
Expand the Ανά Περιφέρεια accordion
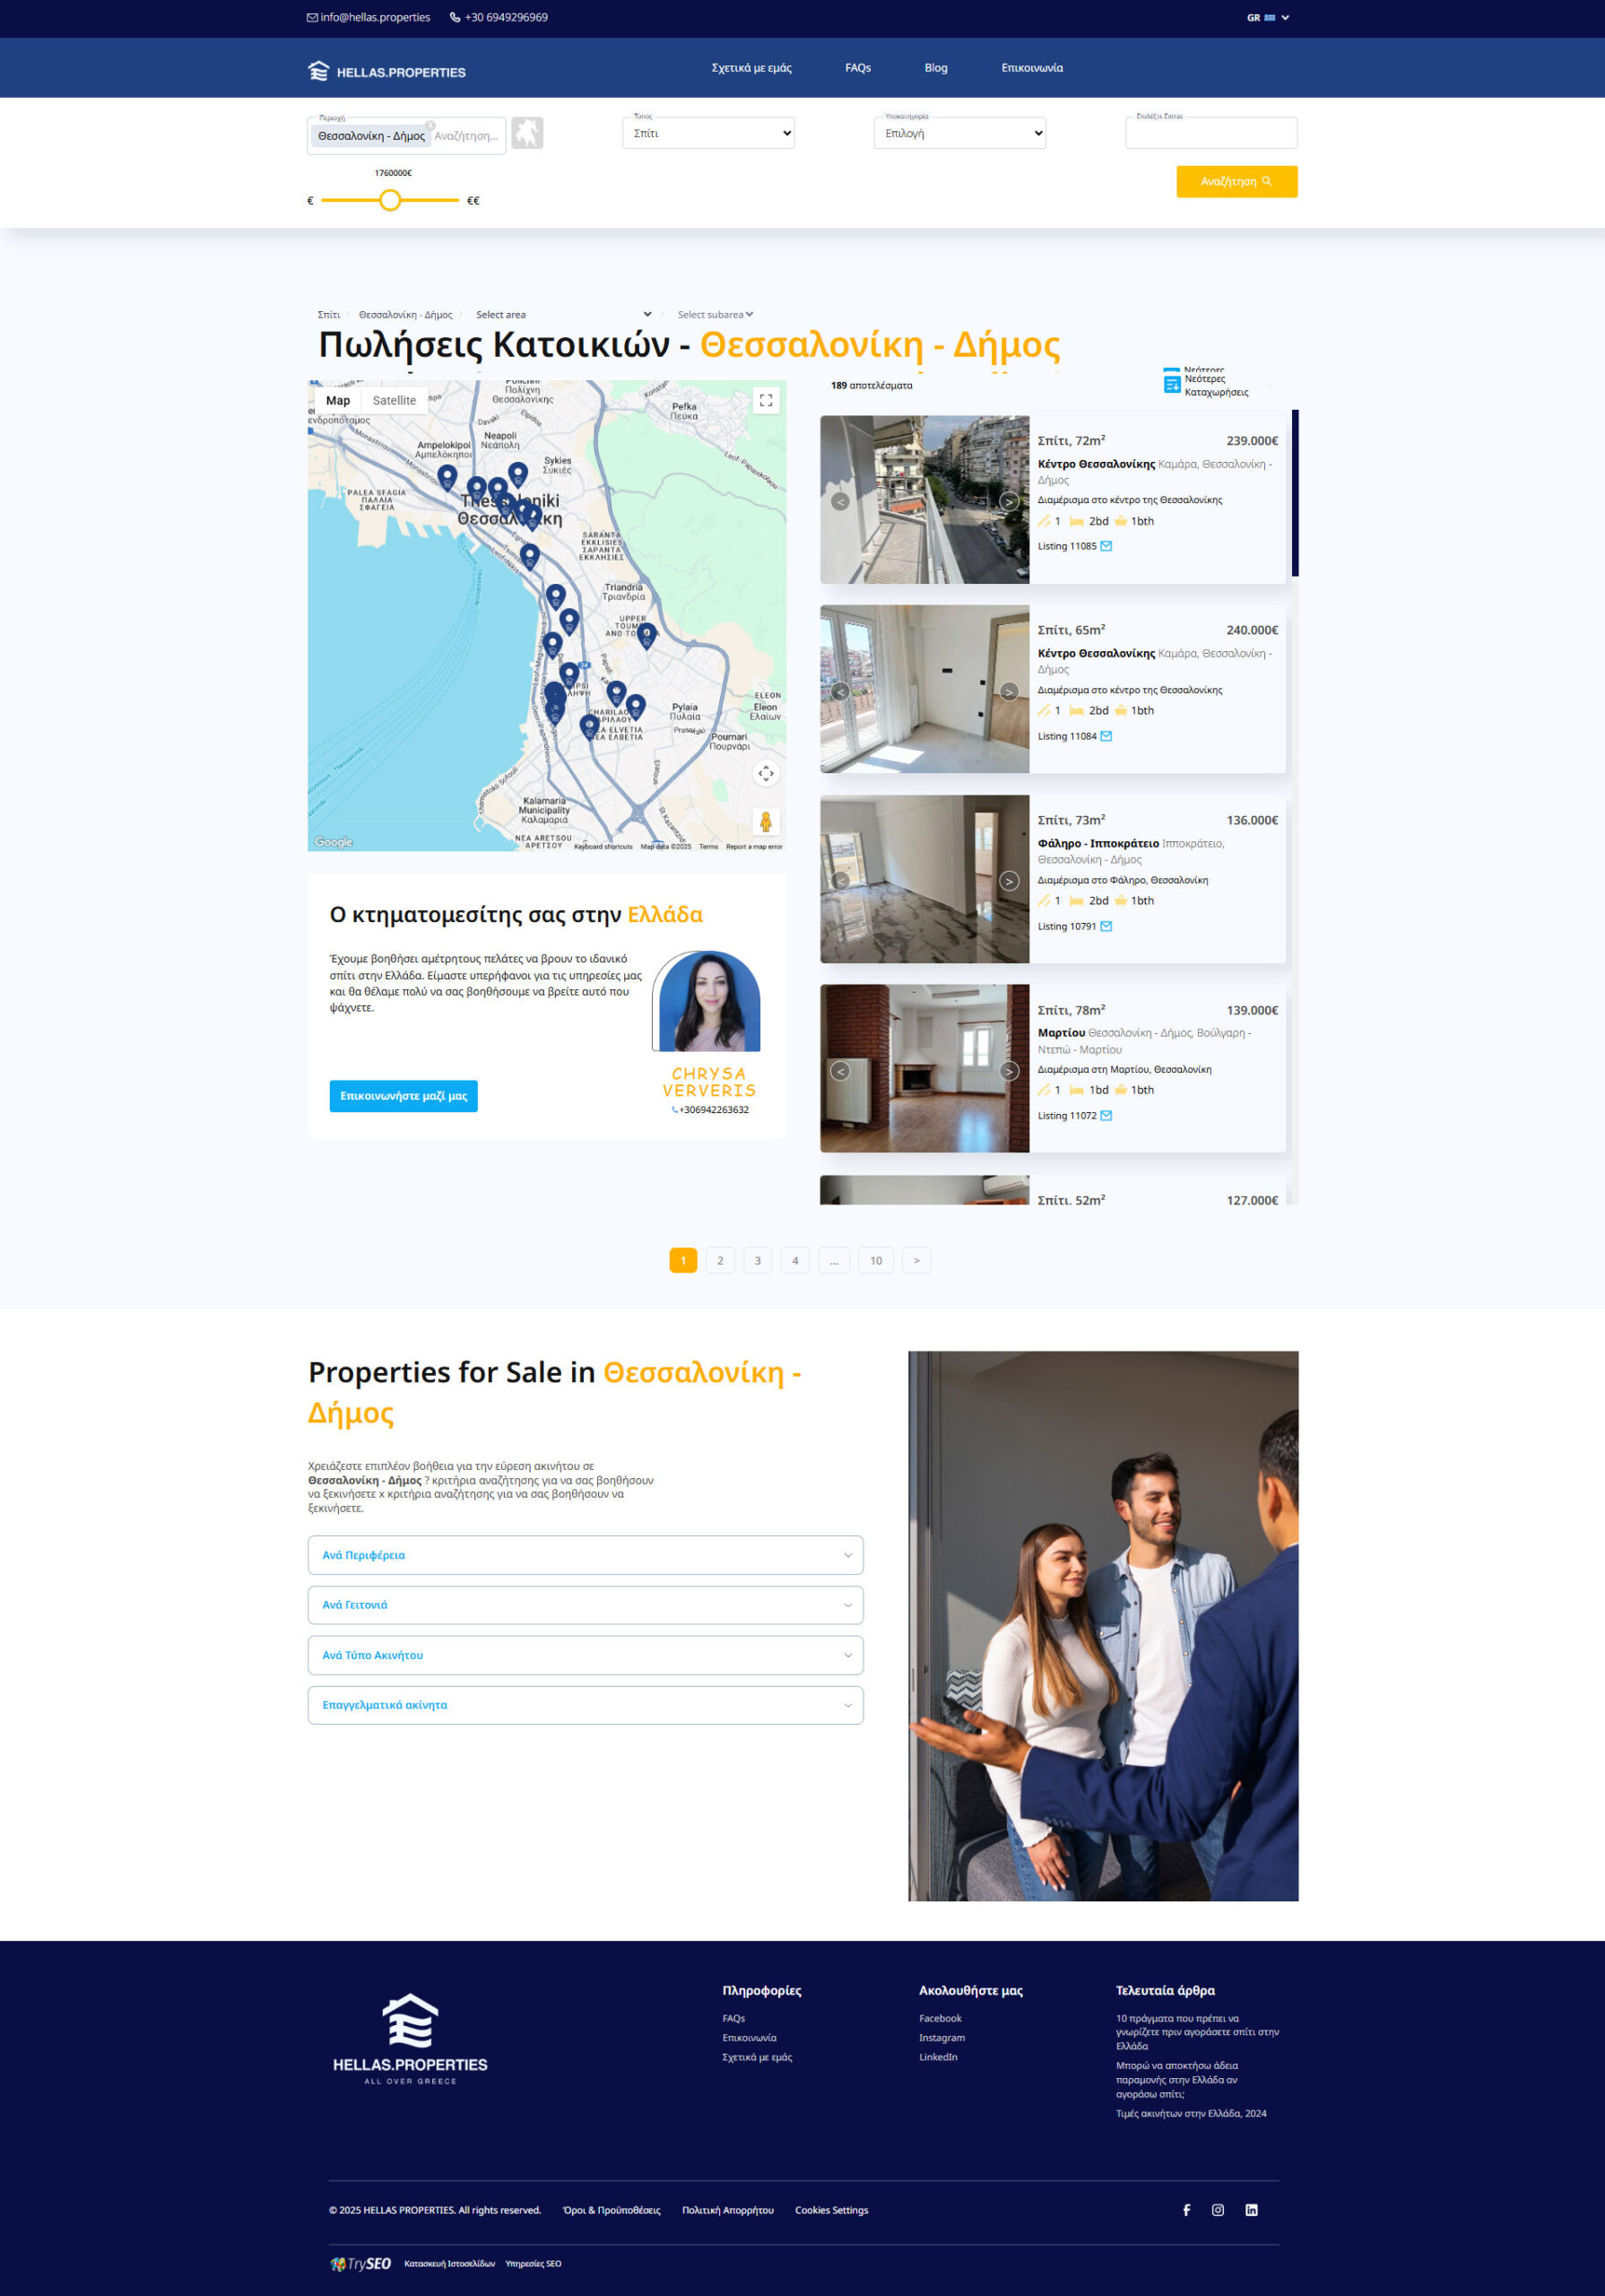[585, 1555]
